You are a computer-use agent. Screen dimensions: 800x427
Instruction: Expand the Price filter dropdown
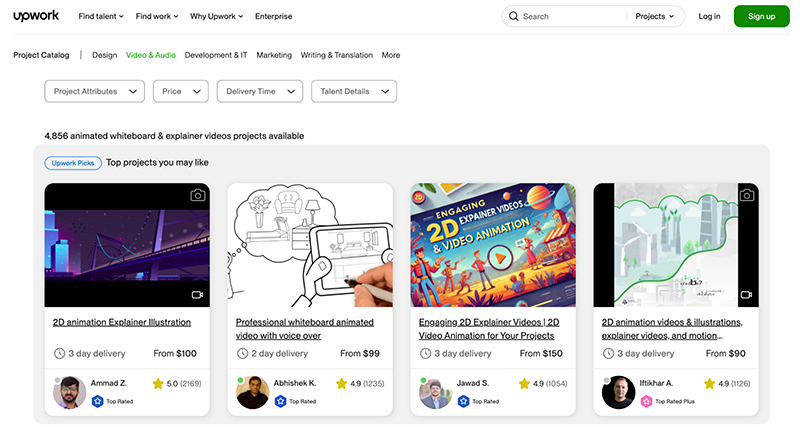coord(181,91)
